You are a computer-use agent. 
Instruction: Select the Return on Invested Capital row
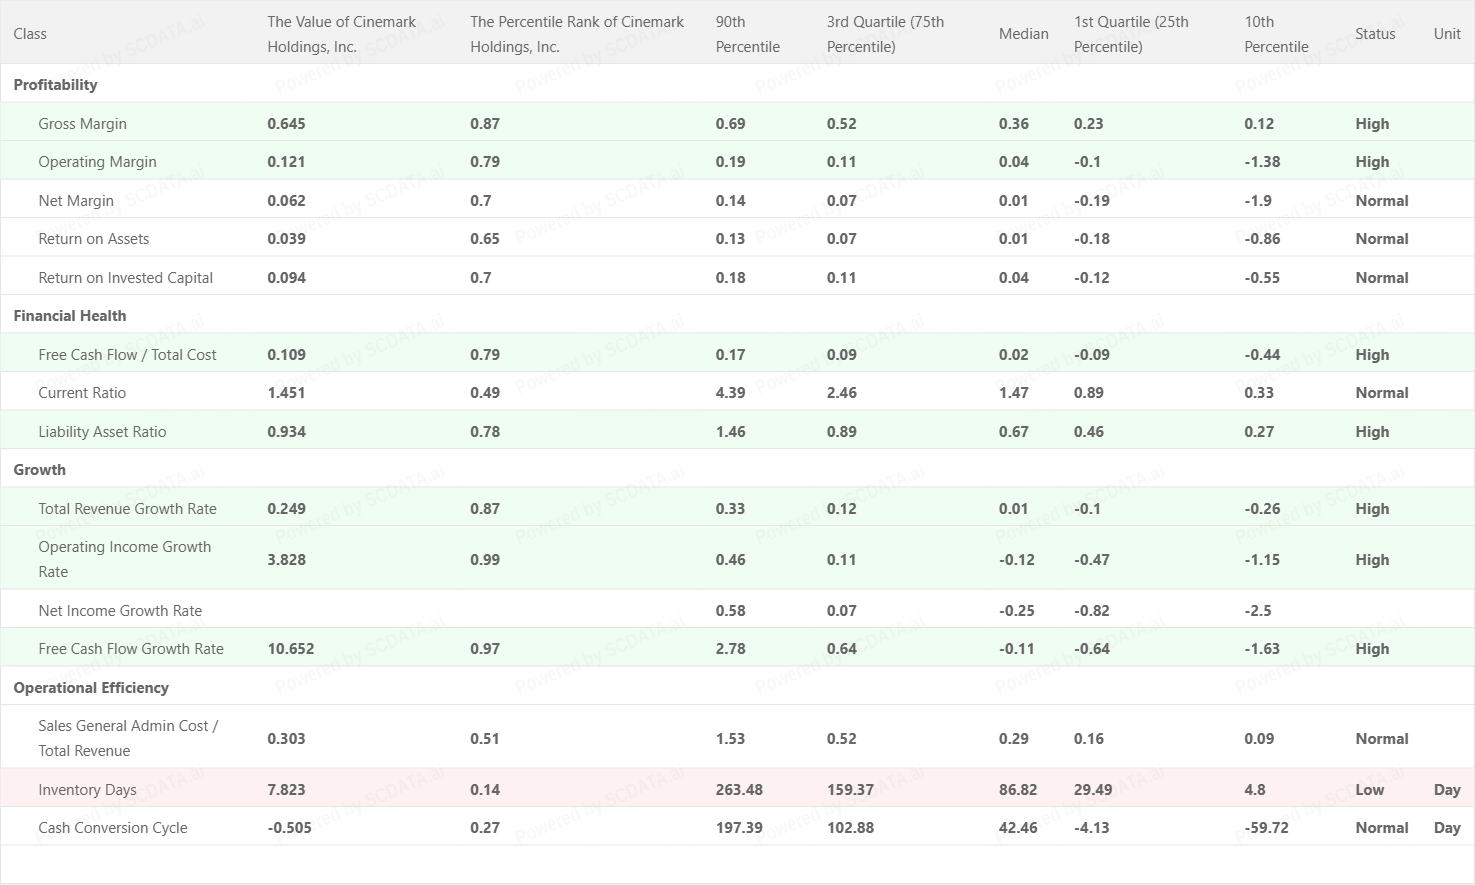click(x=125, y=278)
